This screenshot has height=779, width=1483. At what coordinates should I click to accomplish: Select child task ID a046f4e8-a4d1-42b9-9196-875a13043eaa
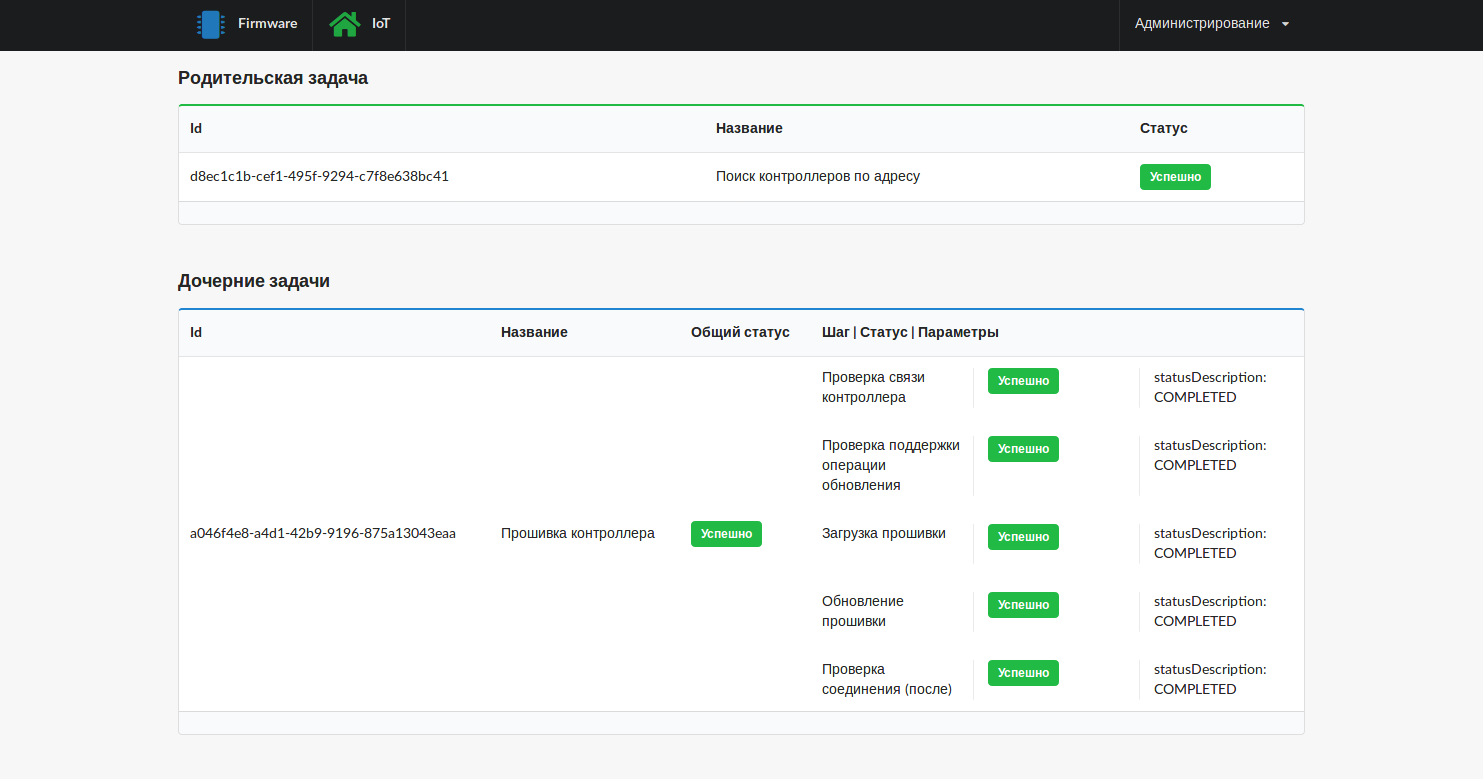click(x=323, y=534)
